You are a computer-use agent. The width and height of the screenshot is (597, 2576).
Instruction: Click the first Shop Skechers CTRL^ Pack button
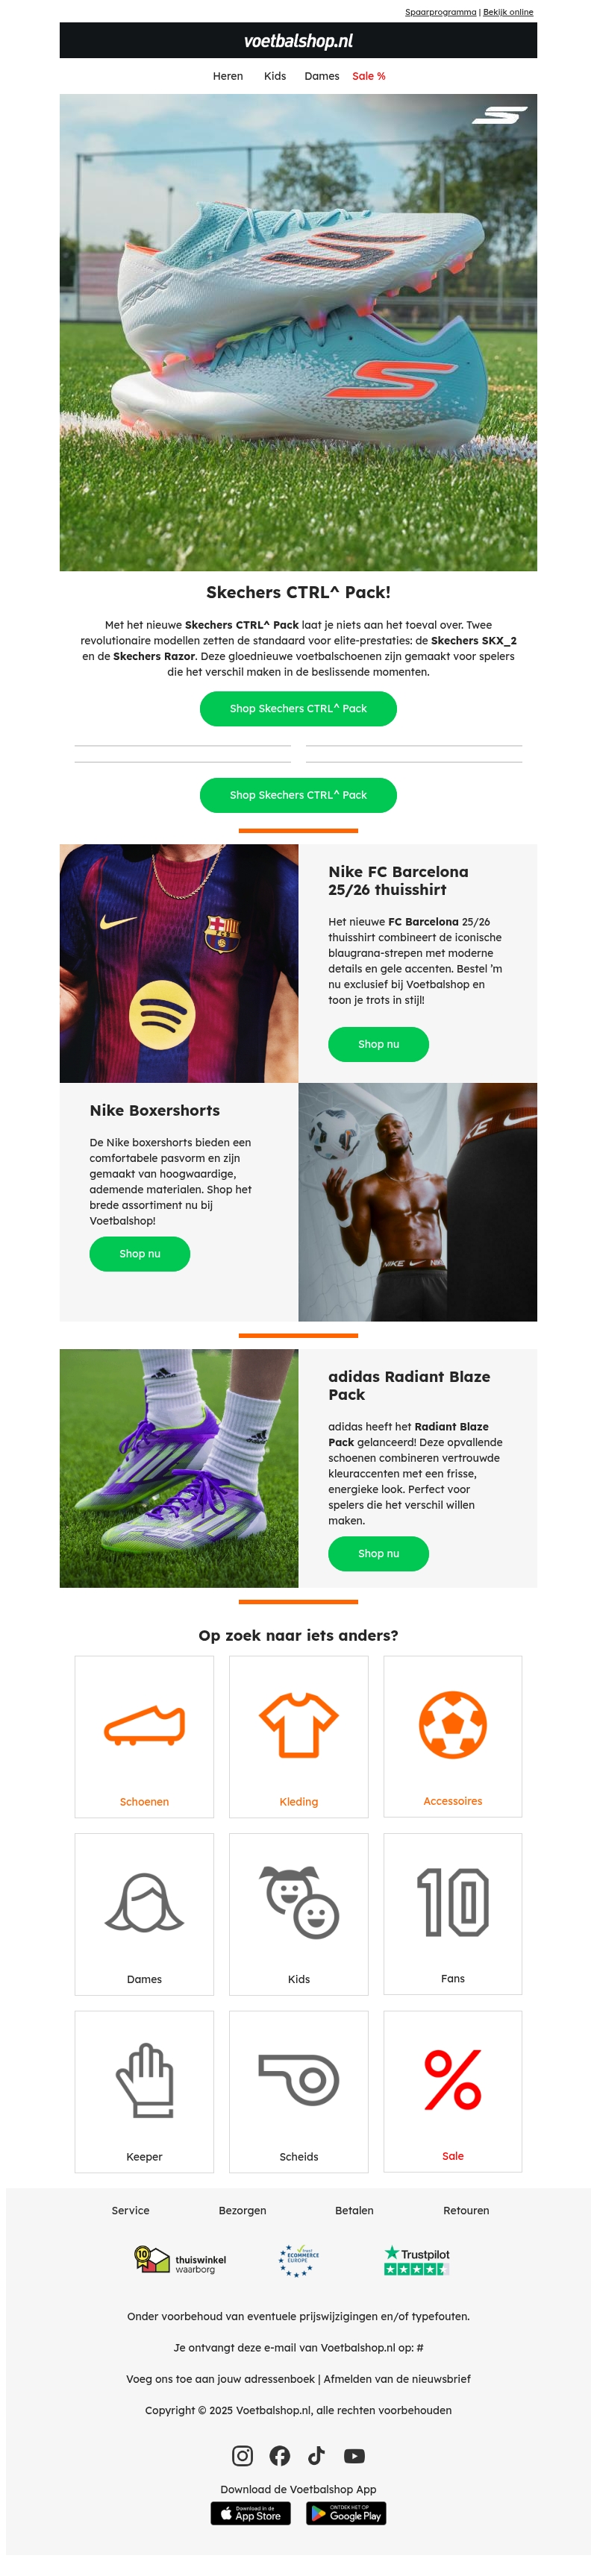pos(298,708)
